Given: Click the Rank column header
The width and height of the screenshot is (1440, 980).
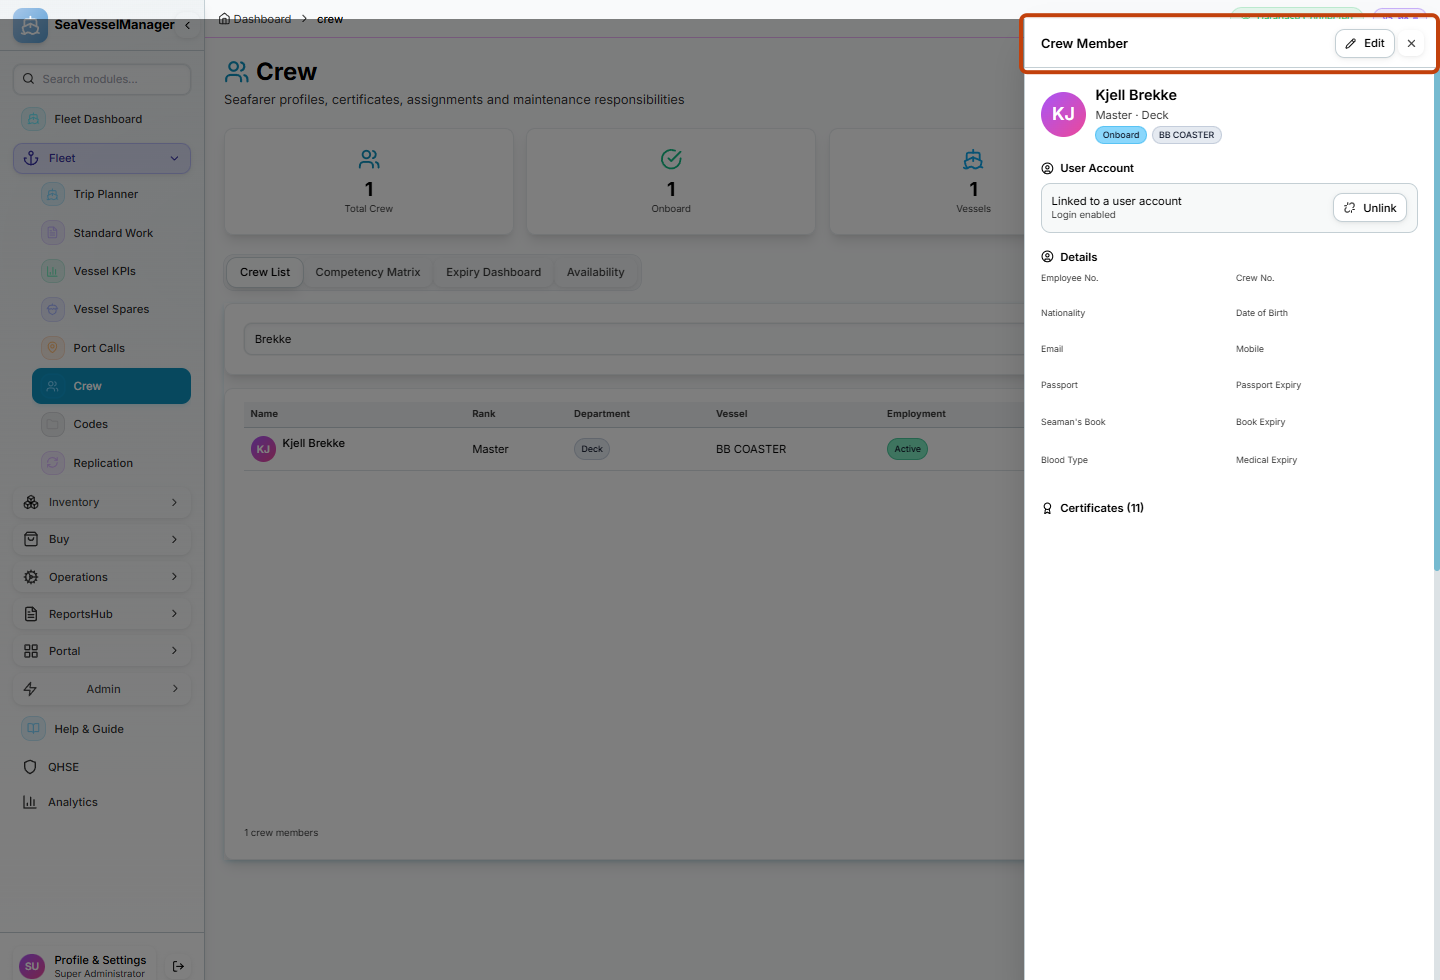Looking at the screenshot, I should point(484,414).
